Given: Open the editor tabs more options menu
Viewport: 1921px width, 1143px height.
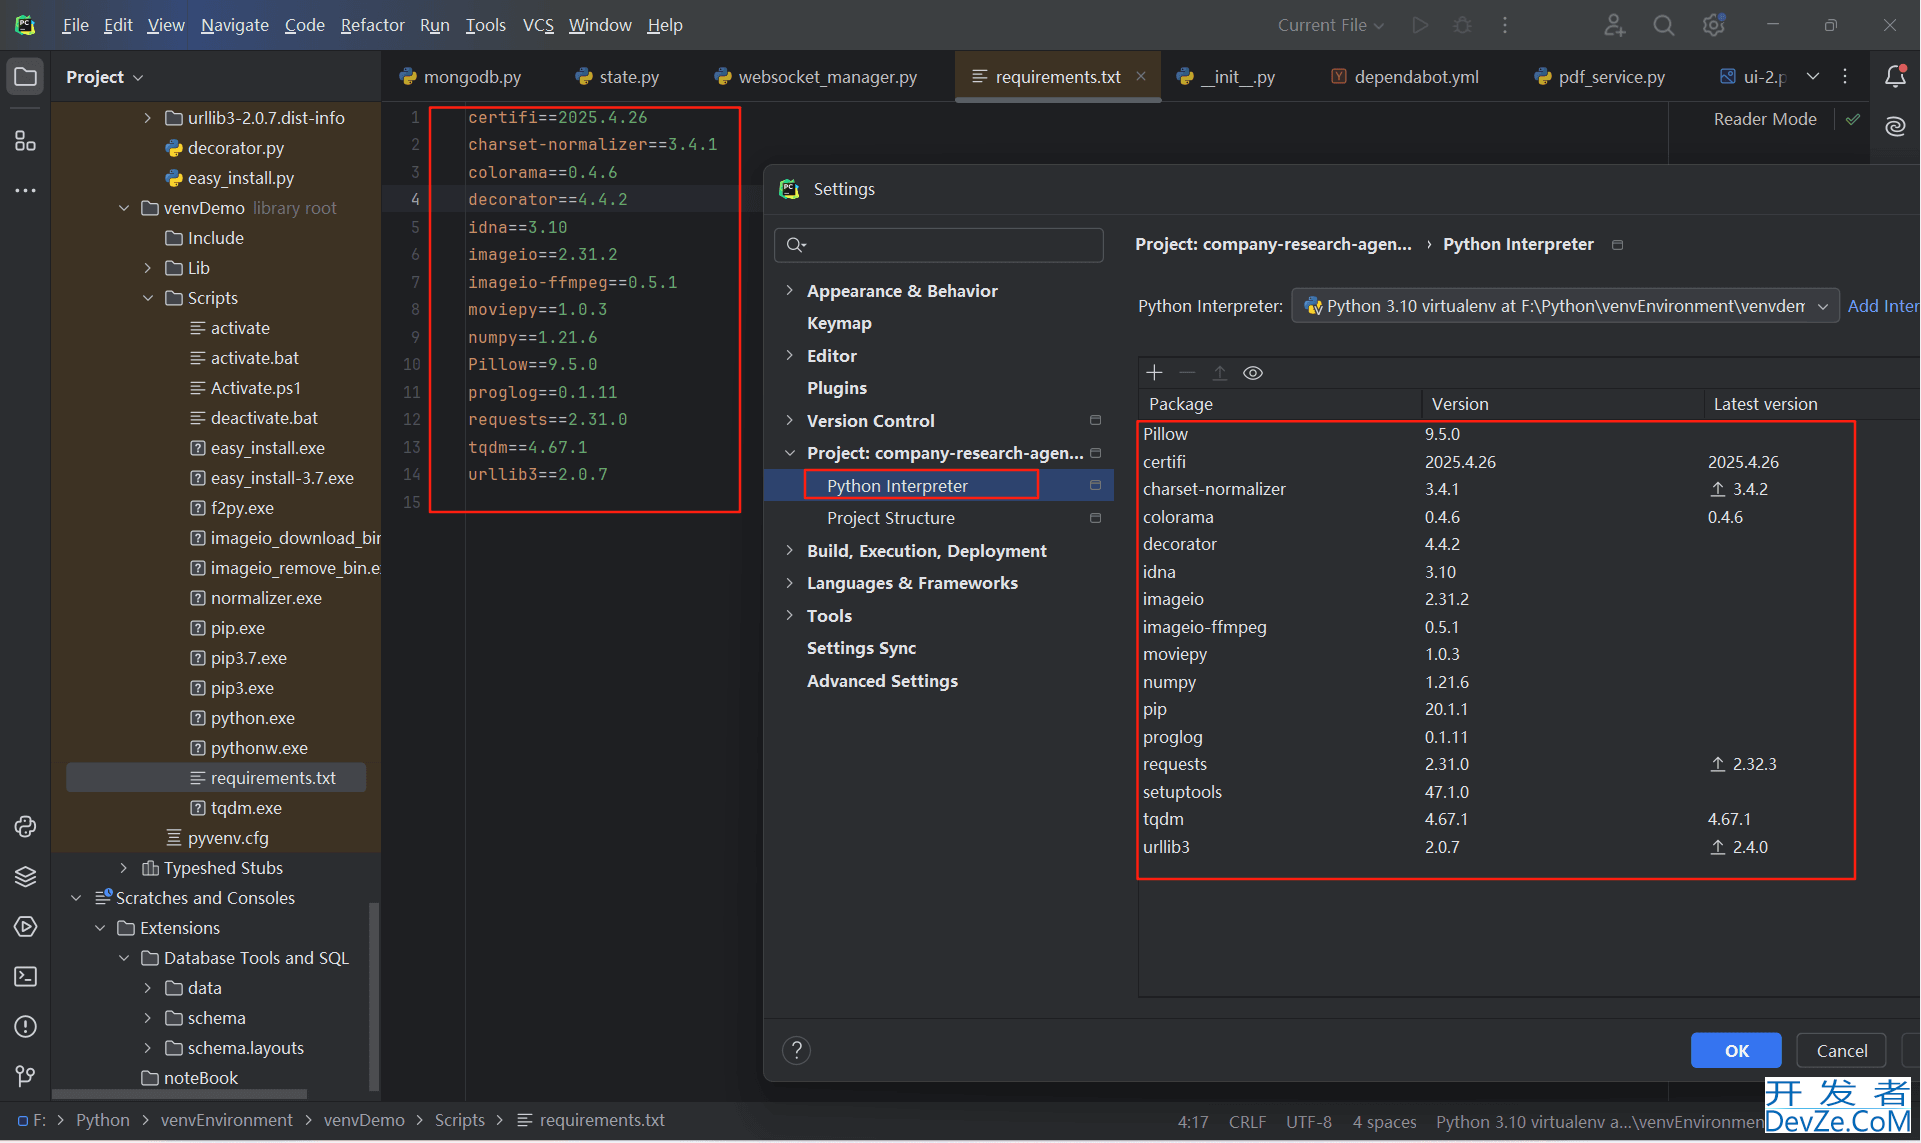Looking at the screenshot, I should 1845,76.
